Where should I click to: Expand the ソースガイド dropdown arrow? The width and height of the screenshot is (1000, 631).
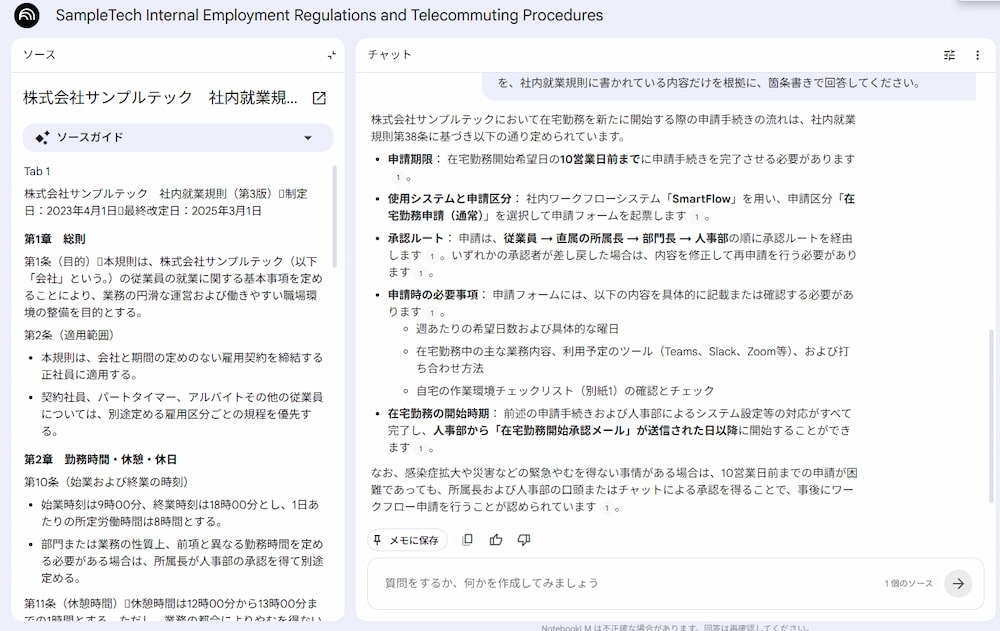click(308, 138)
